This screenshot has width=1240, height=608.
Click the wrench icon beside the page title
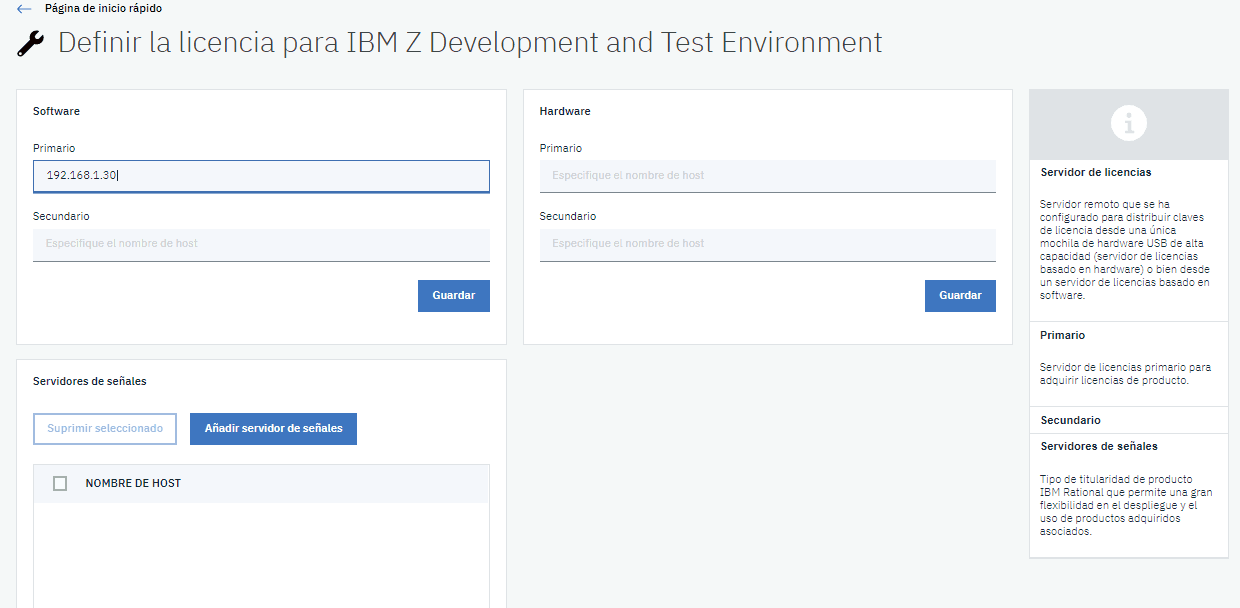coord(32,43)
